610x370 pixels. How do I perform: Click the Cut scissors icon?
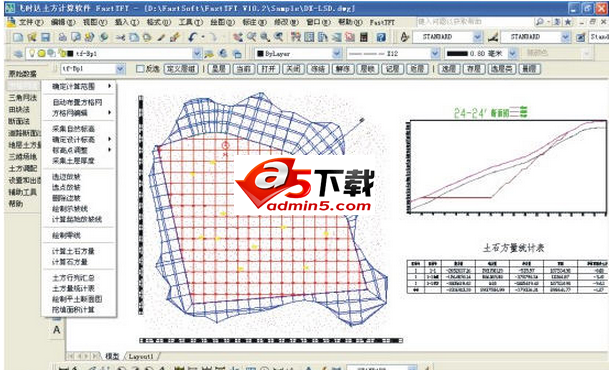coord(120,37)
